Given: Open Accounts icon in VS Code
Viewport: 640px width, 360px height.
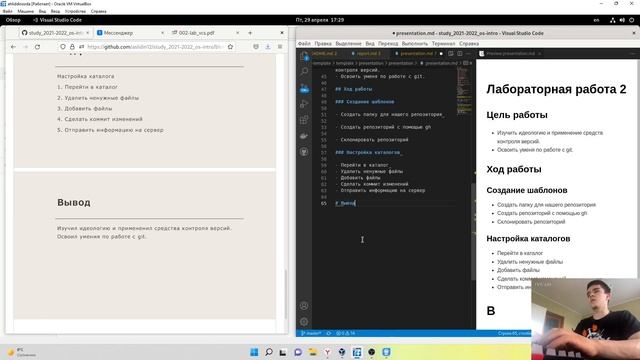Looking at the screenshot, I should pos(304,306).
